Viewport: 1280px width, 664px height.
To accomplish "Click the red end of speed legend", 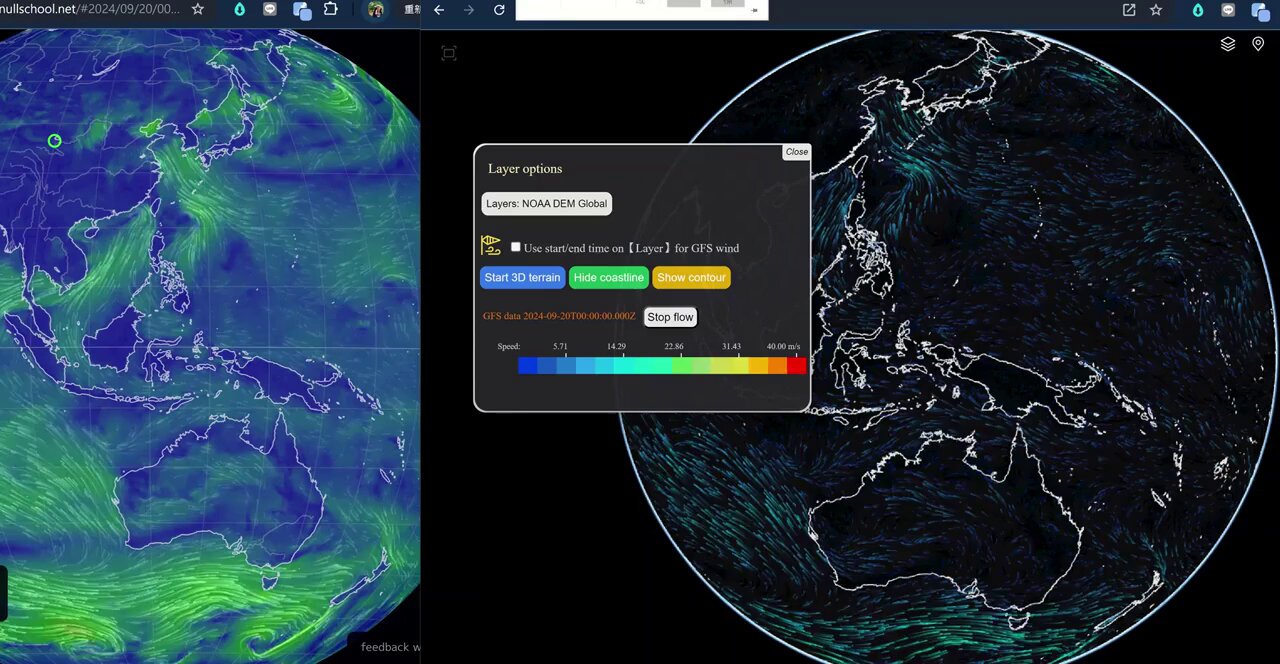I will coord(796,366).
